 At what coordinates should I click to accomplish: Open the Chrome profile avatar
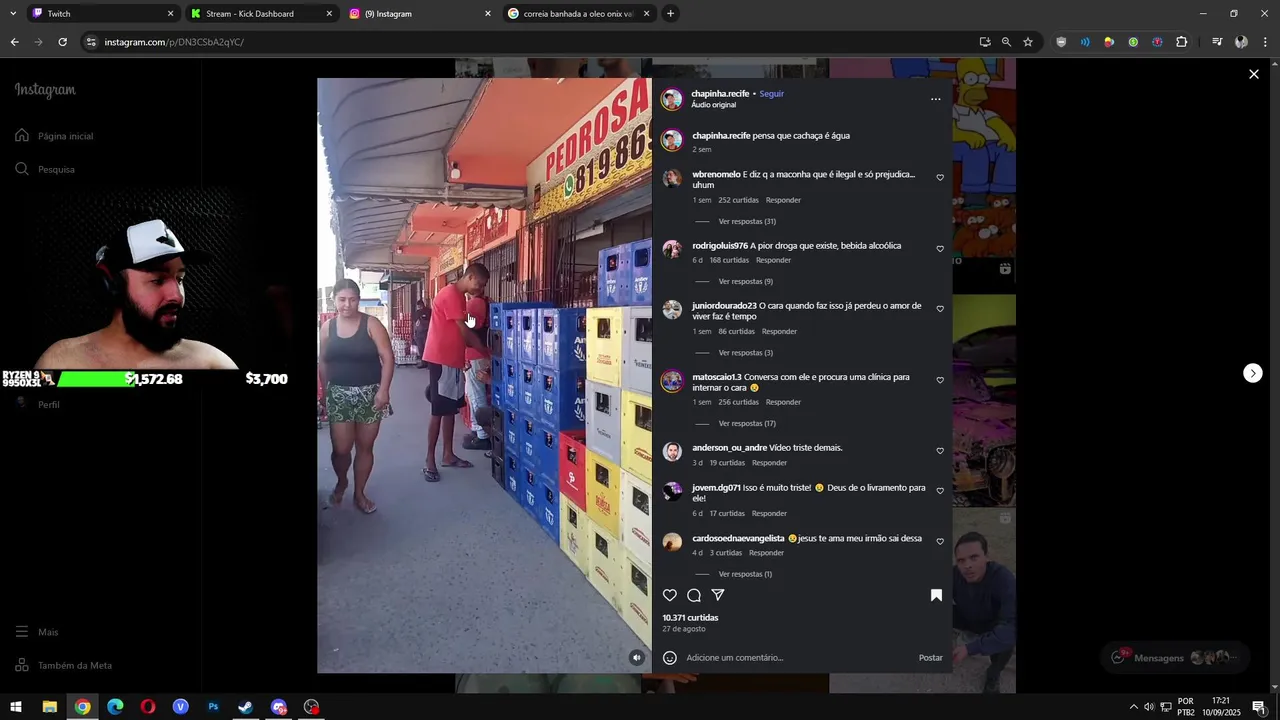[1241, 42]
